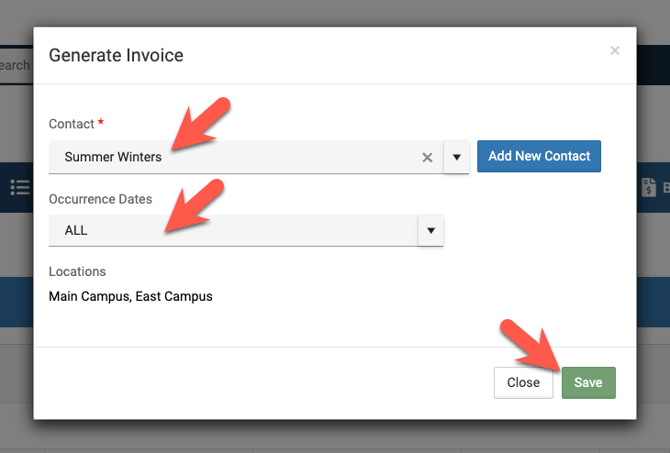Clear the selected contact Summer Winters
Viewport: 670px width, 453px height.
427,157
